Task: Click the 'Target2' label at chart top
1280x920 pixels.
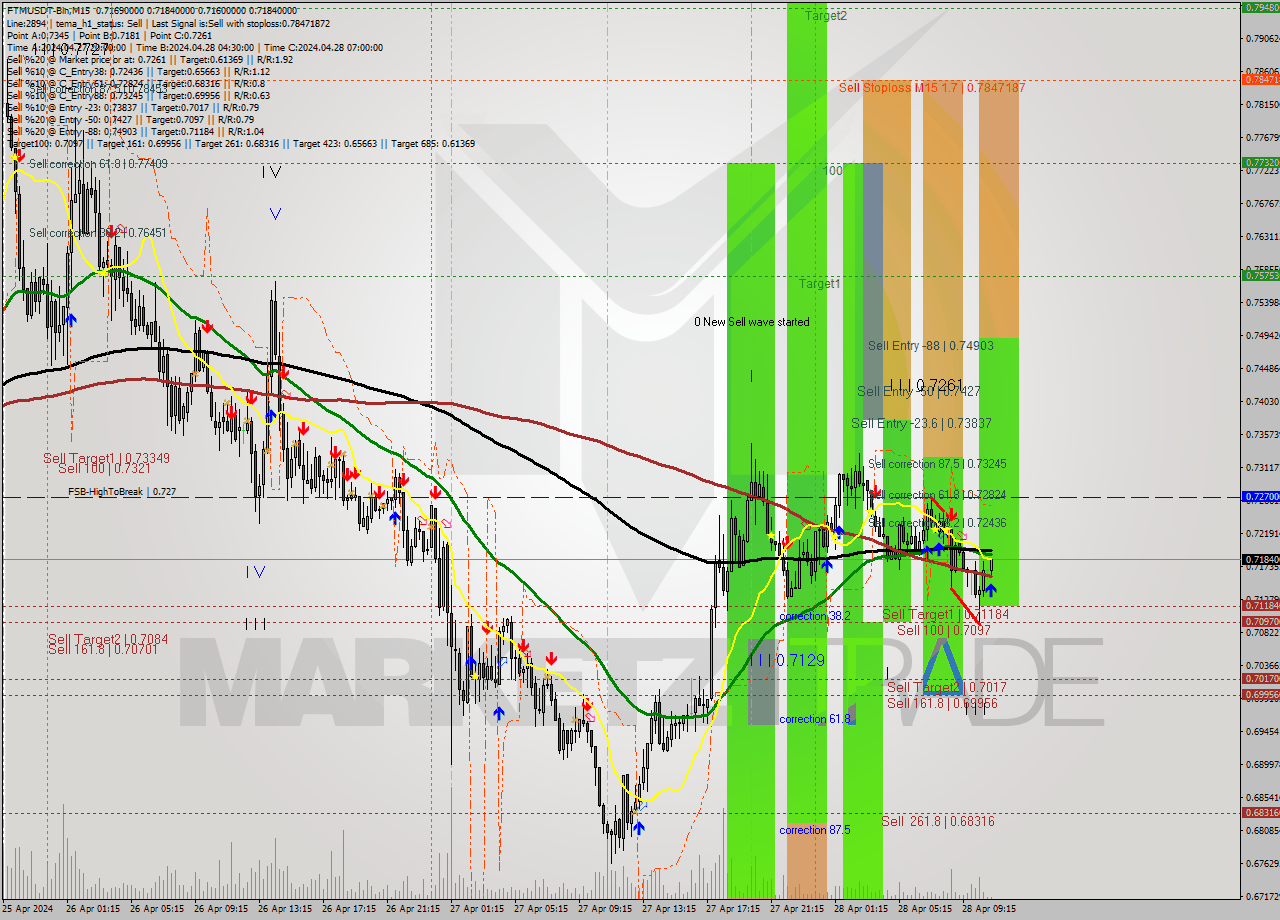Action: [825, 16]
